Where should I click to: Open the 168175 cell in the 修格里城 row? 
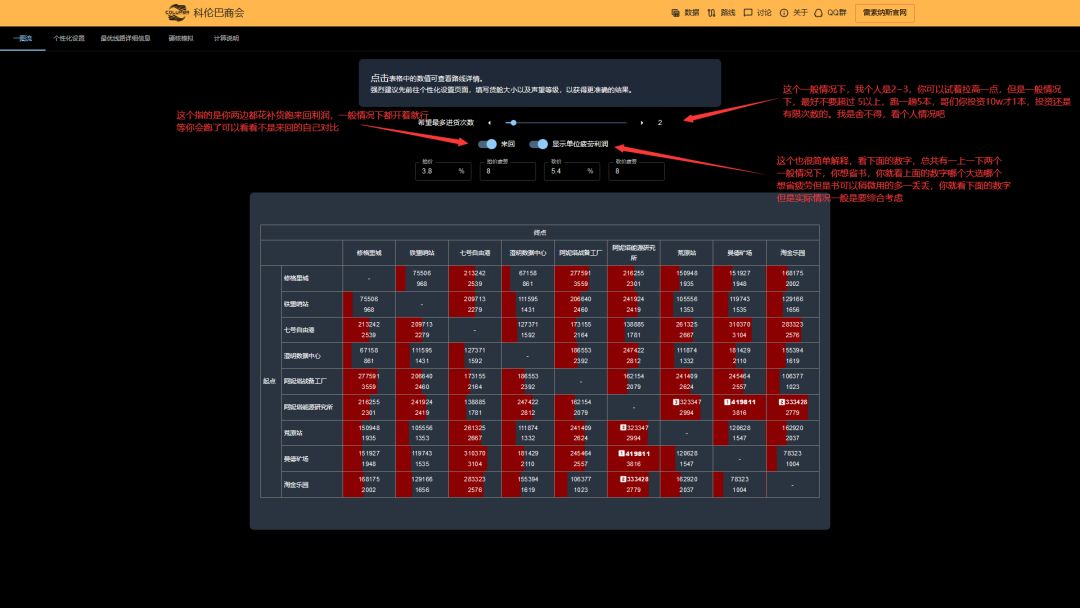pyautogui.click(x=793, y=278)
